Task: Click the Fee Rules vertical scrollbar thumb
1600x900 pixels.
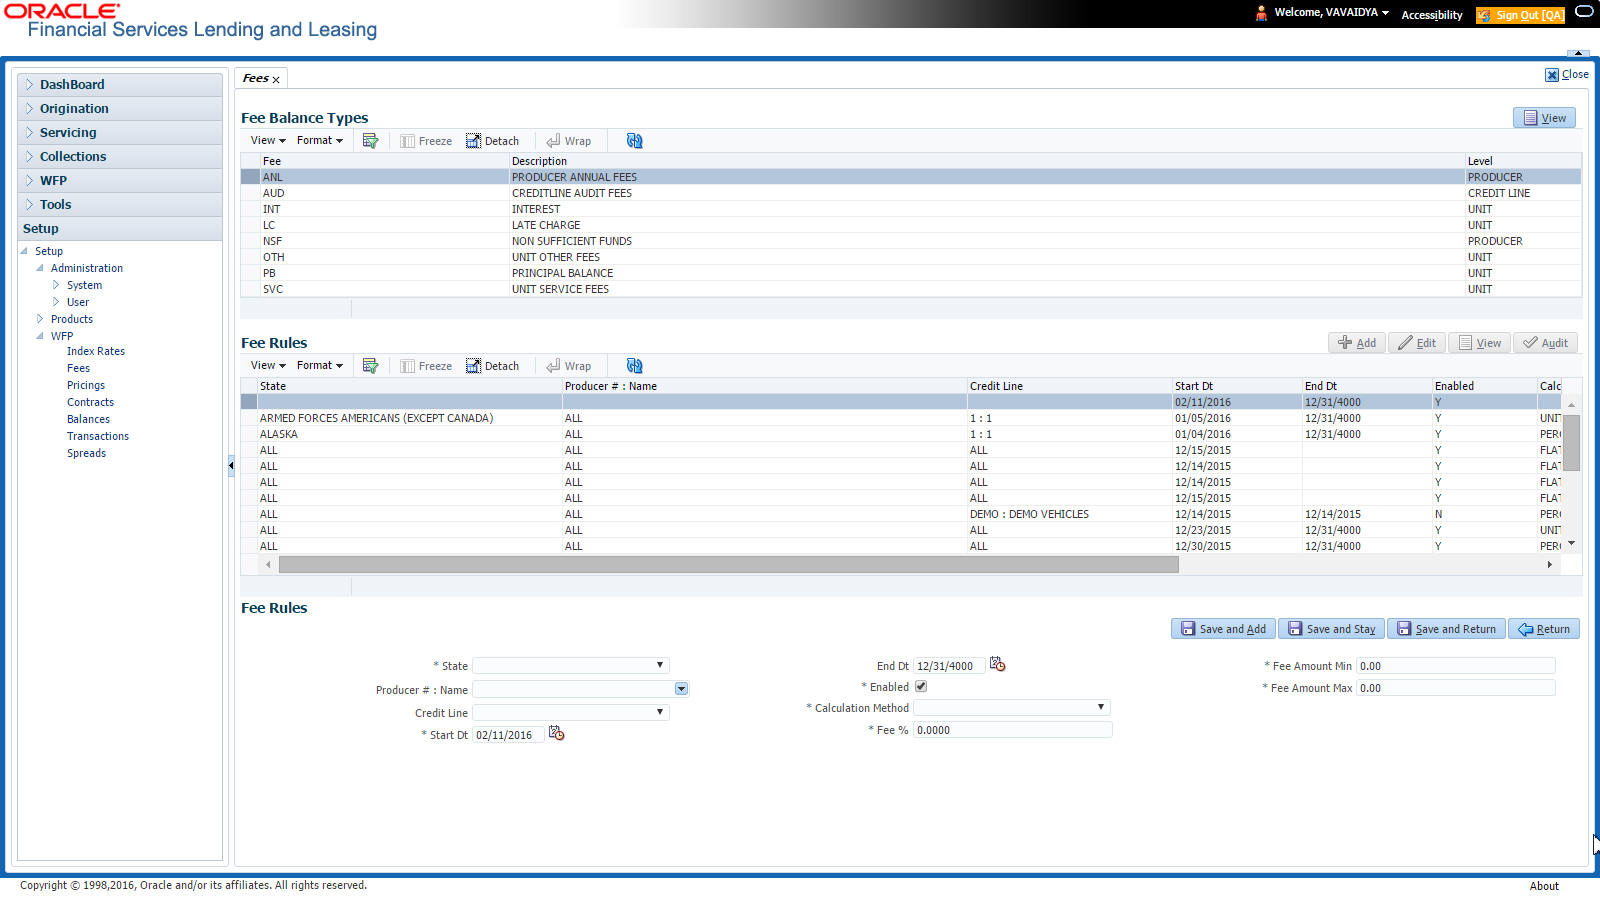Action: coord(1572,442)
